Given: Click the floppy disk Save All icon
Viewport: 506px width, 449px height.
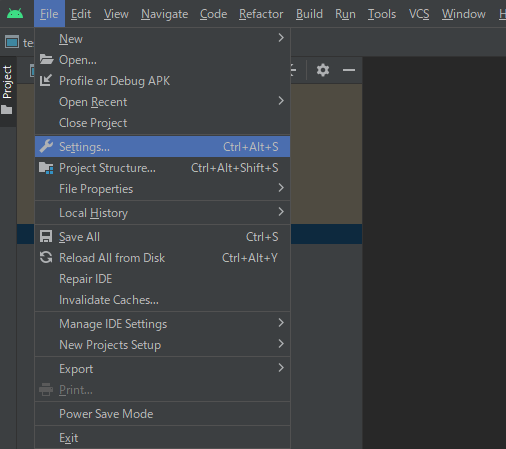Looking at the screenshot, I should (x=46, y=237).
